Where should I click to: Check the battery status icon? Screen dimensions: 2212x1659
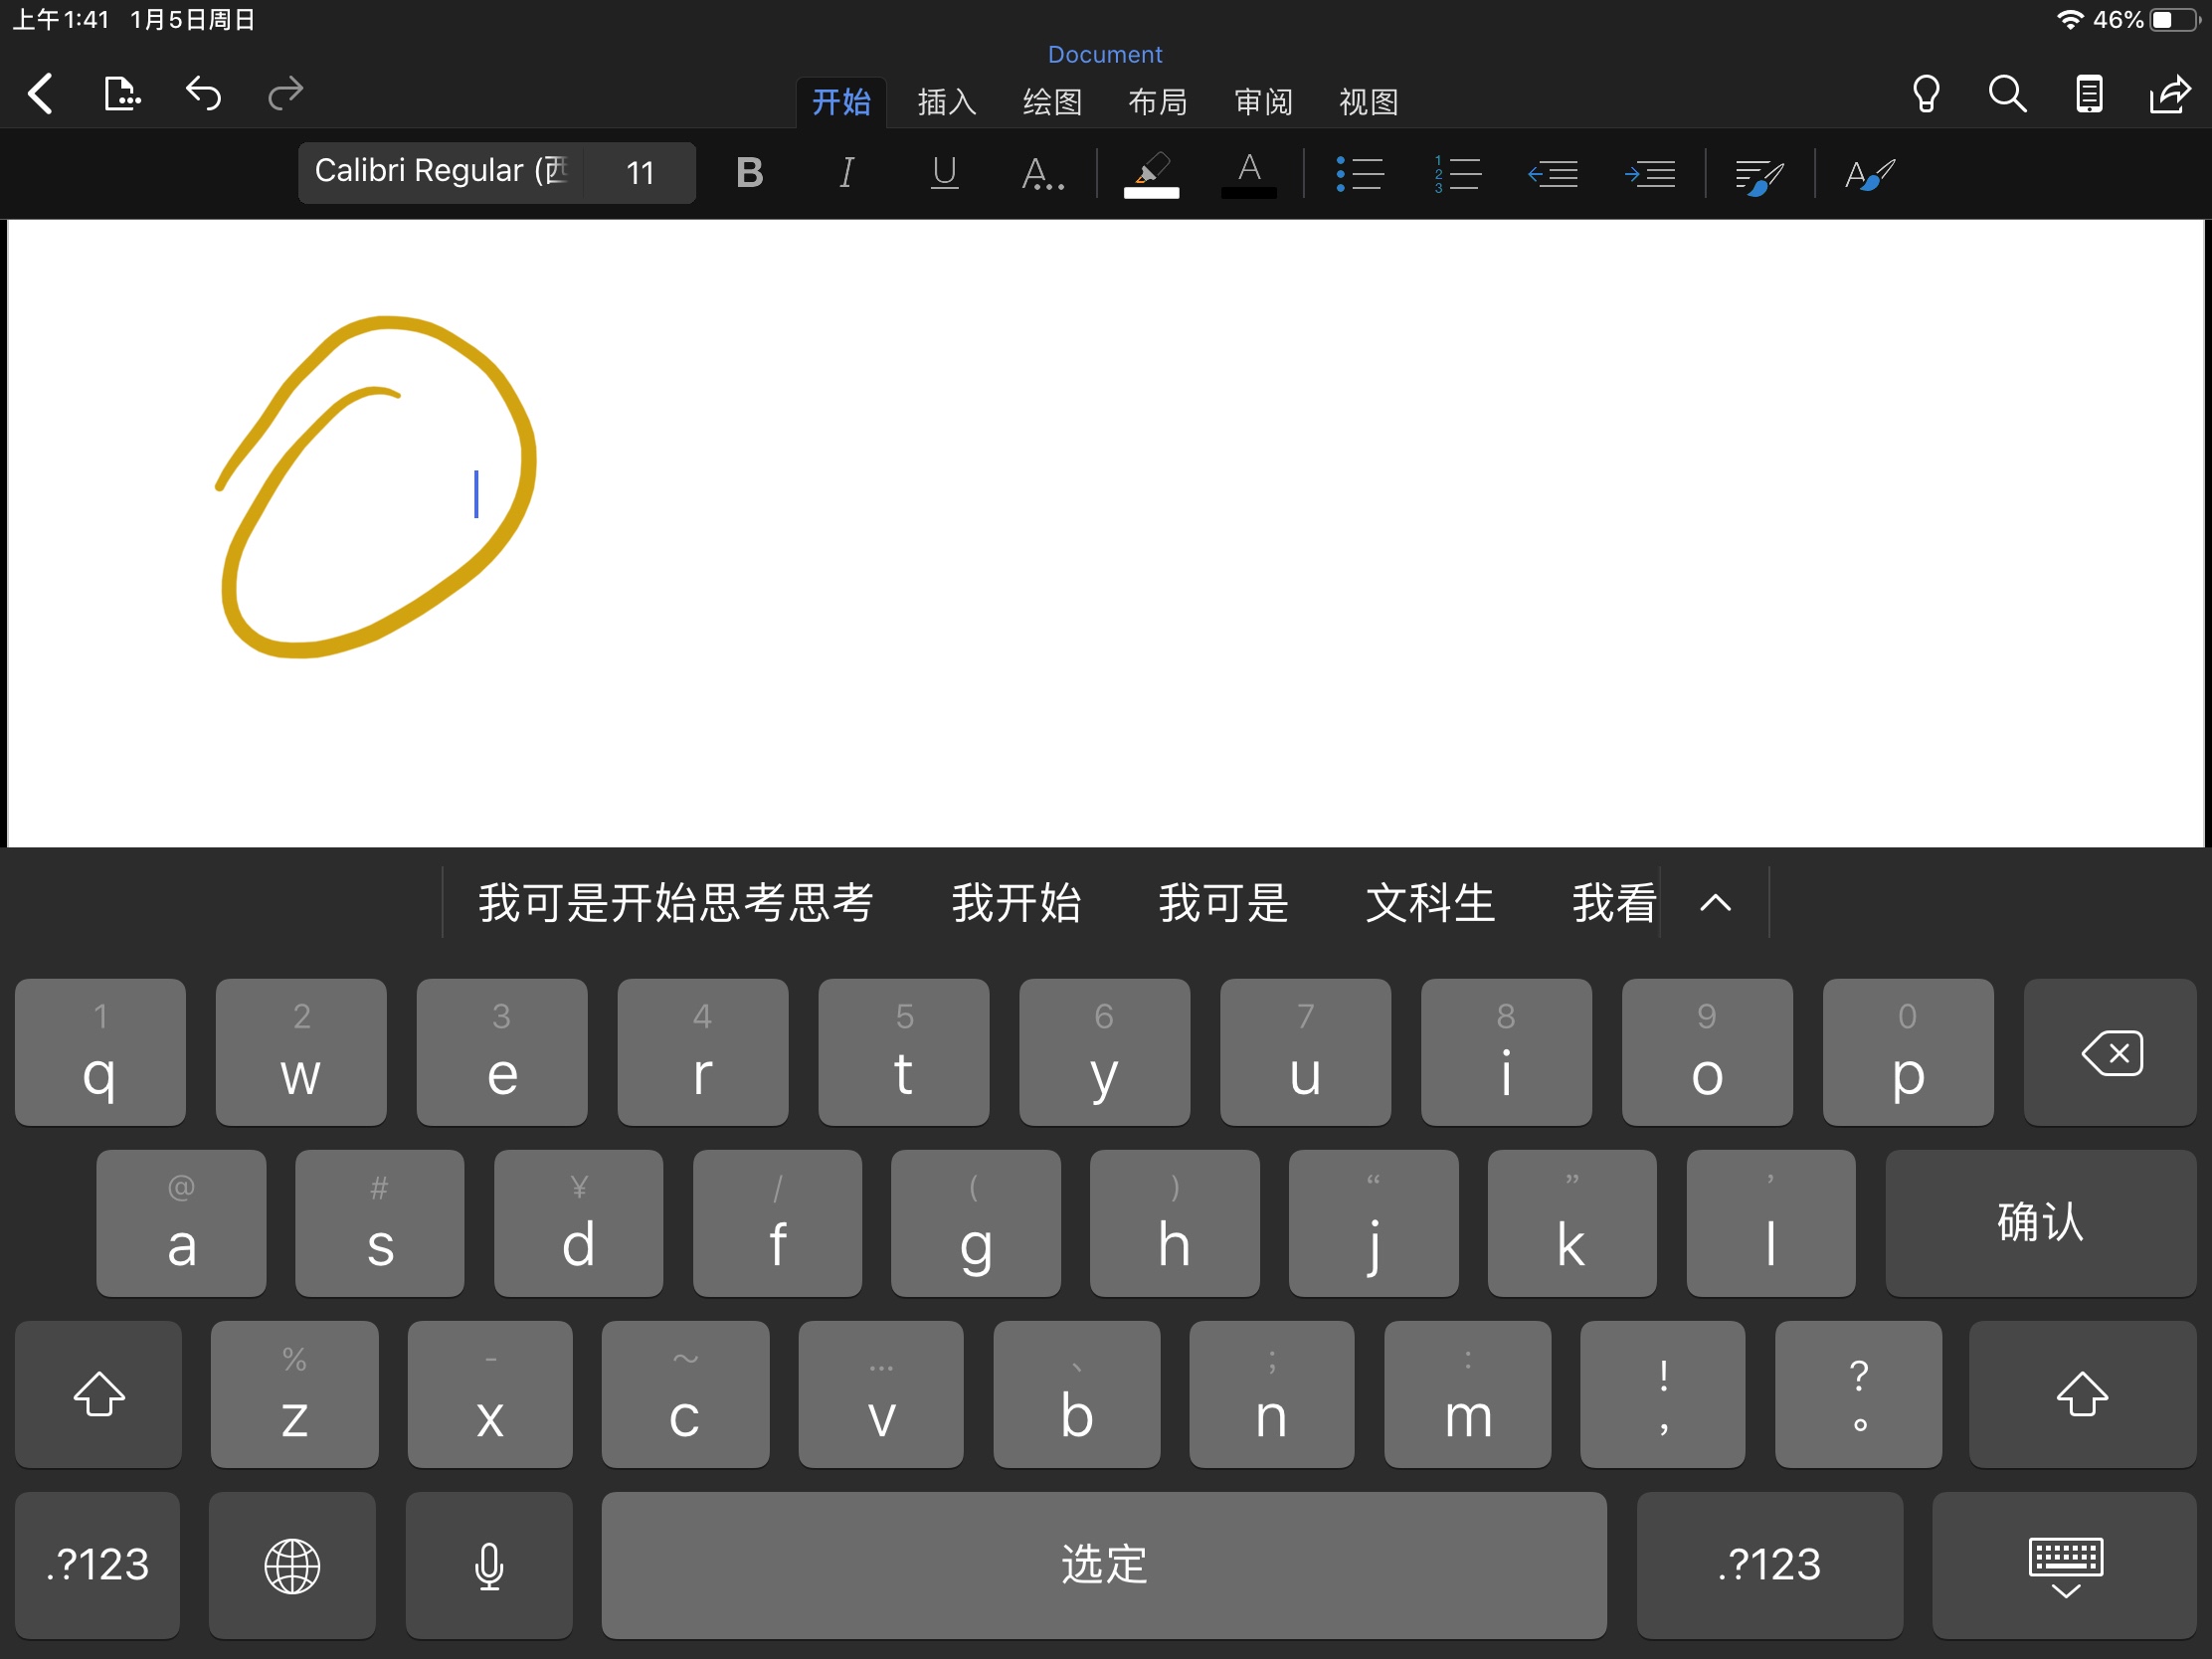pos(2176,20)
